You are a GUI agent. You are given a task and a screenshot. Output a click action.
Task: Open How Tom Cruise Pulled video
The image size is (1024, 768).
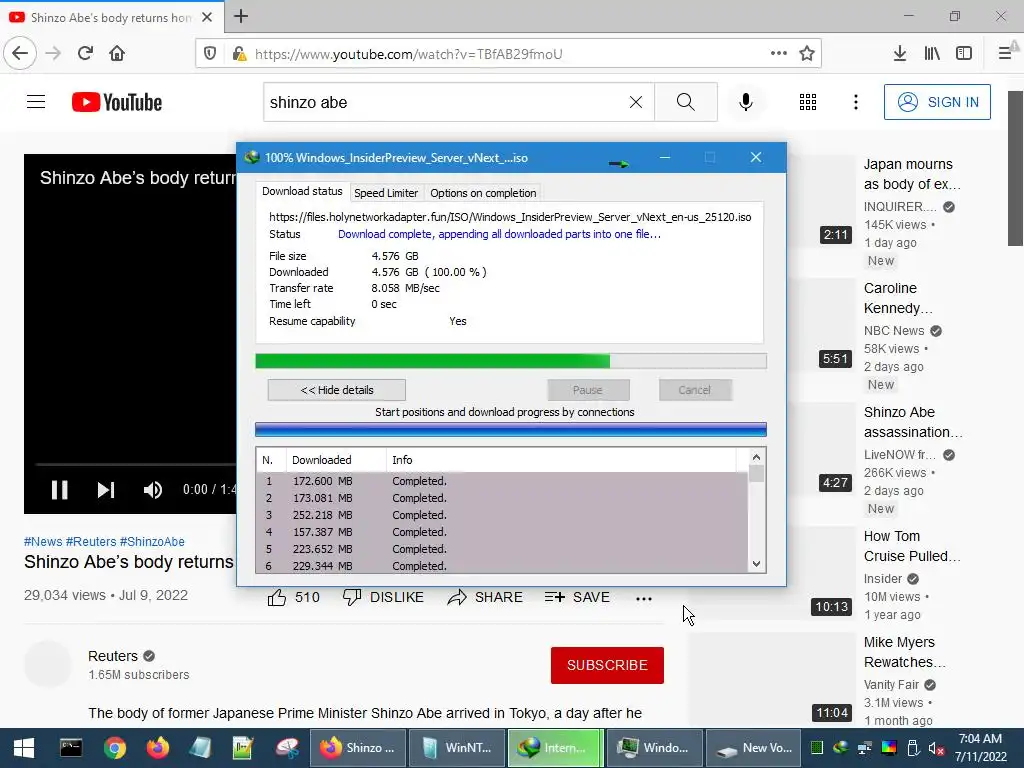pyautogui.click(x=912, y=546)
